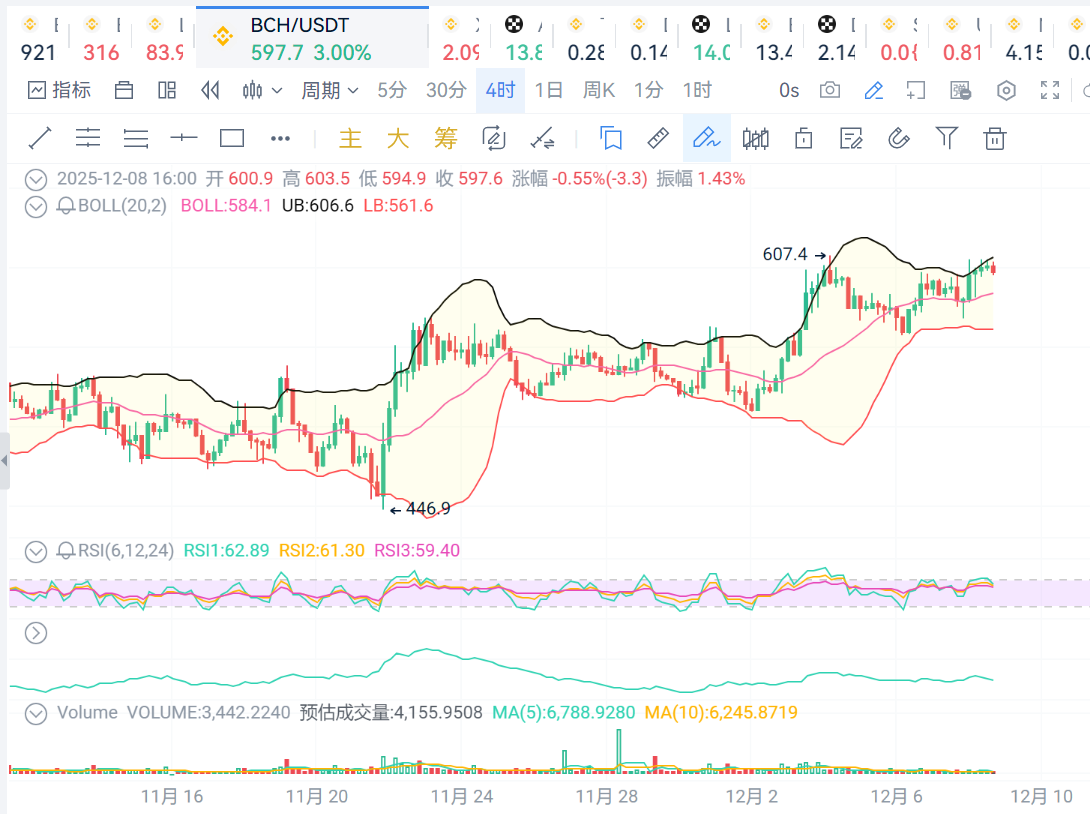Viewport: 1090px width, 814px height.
Task: Open the 指标 indicators panel
Action: click(59, 90)
